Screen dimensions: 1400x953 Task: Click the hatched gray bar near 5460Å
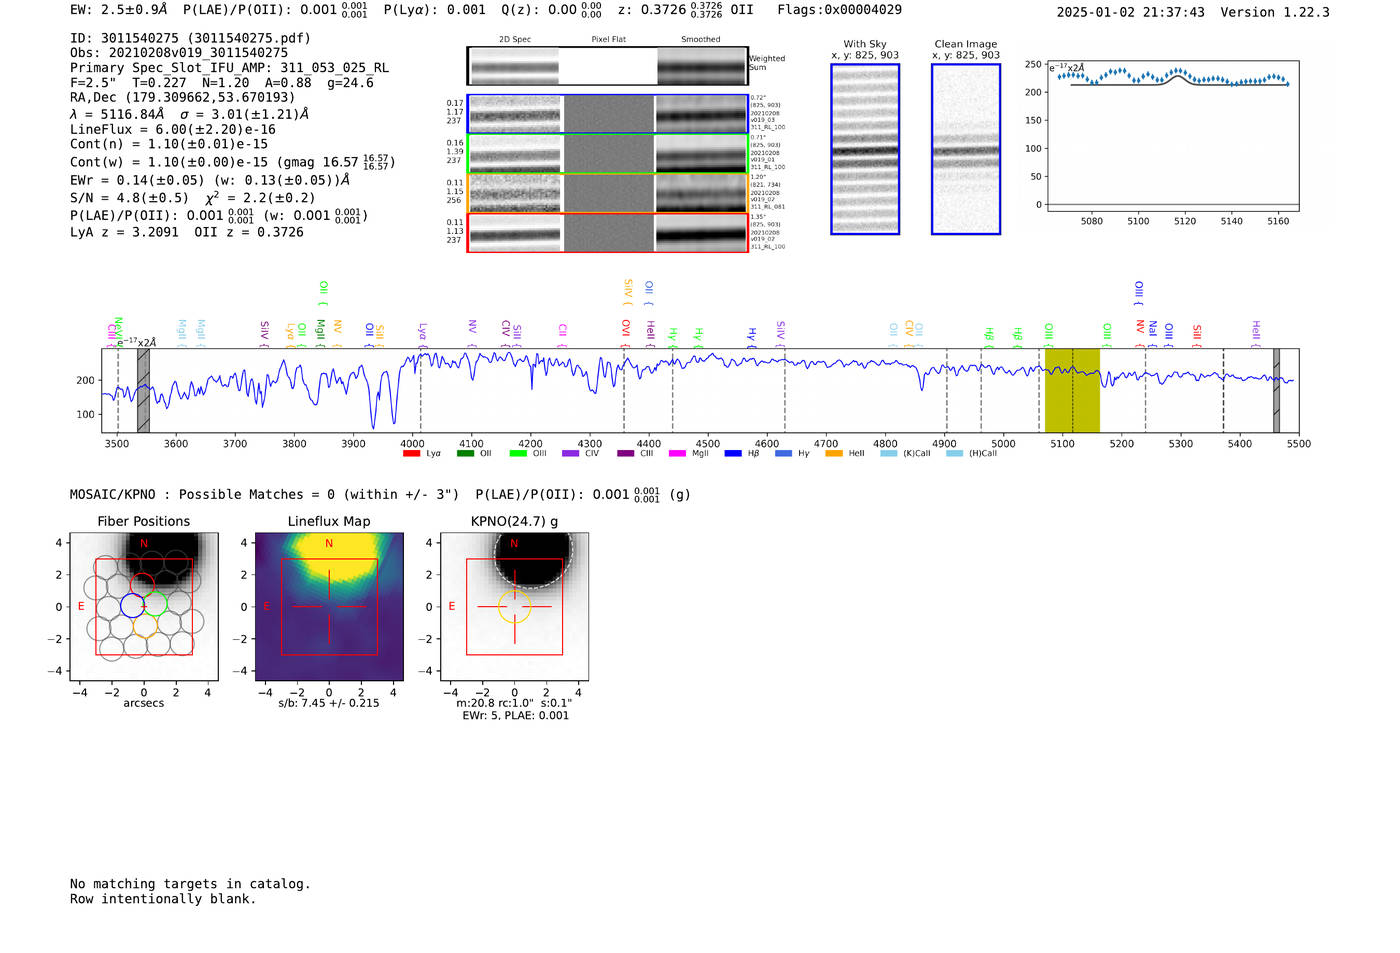click(1276, 390)
